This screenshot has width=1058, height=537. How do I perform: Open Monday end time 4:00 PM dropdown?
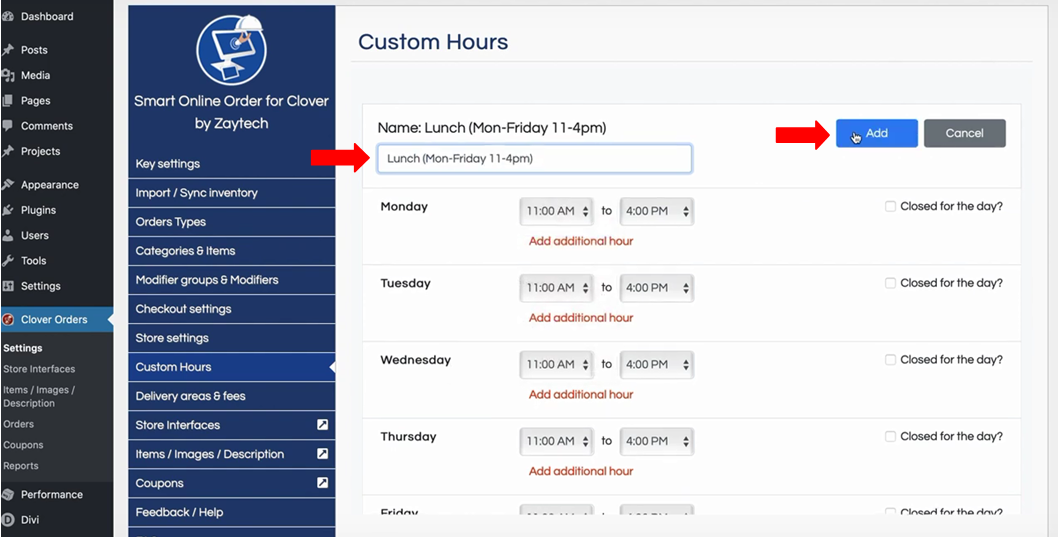pyautogui.click(x=657, y=211)
